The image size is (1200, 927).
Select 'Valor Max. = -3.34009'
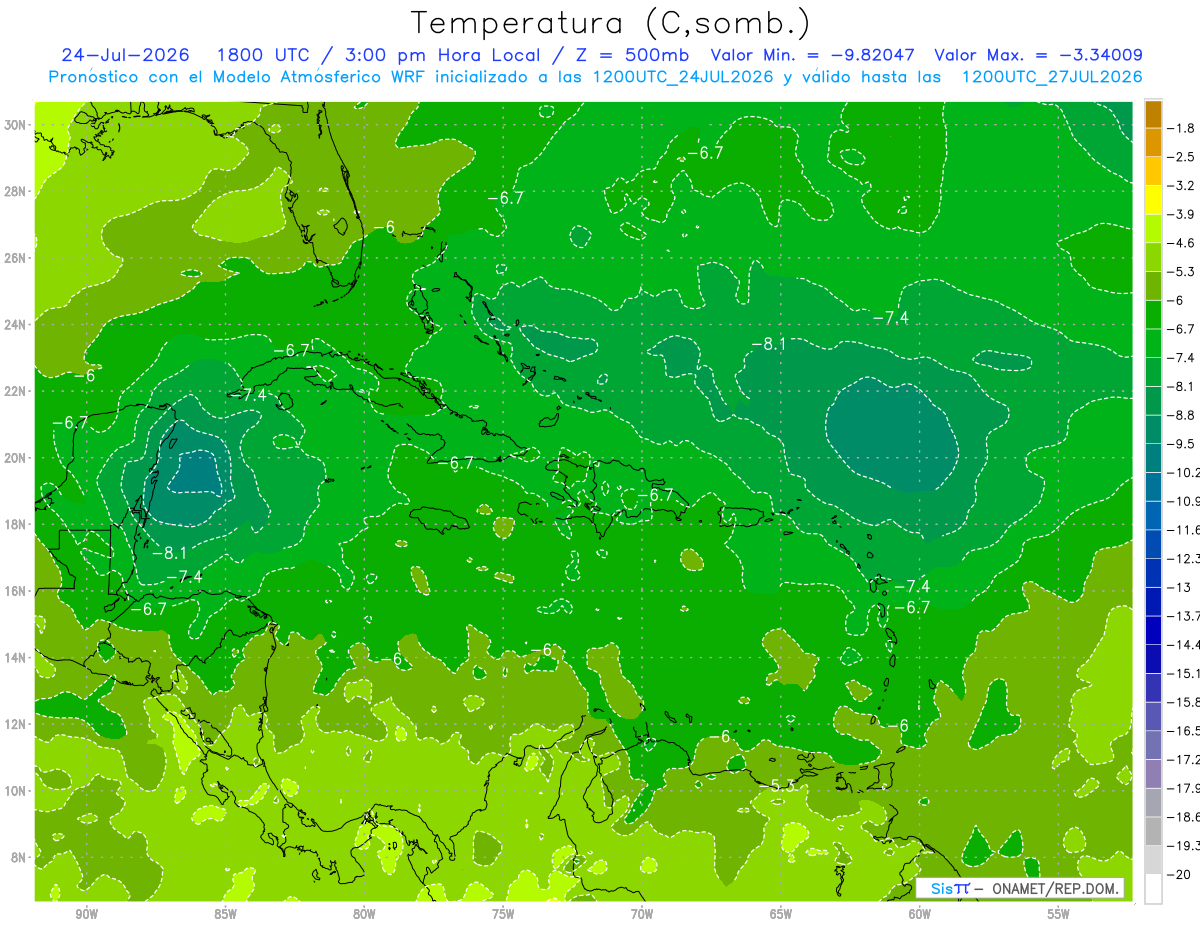pos(1038,55)
